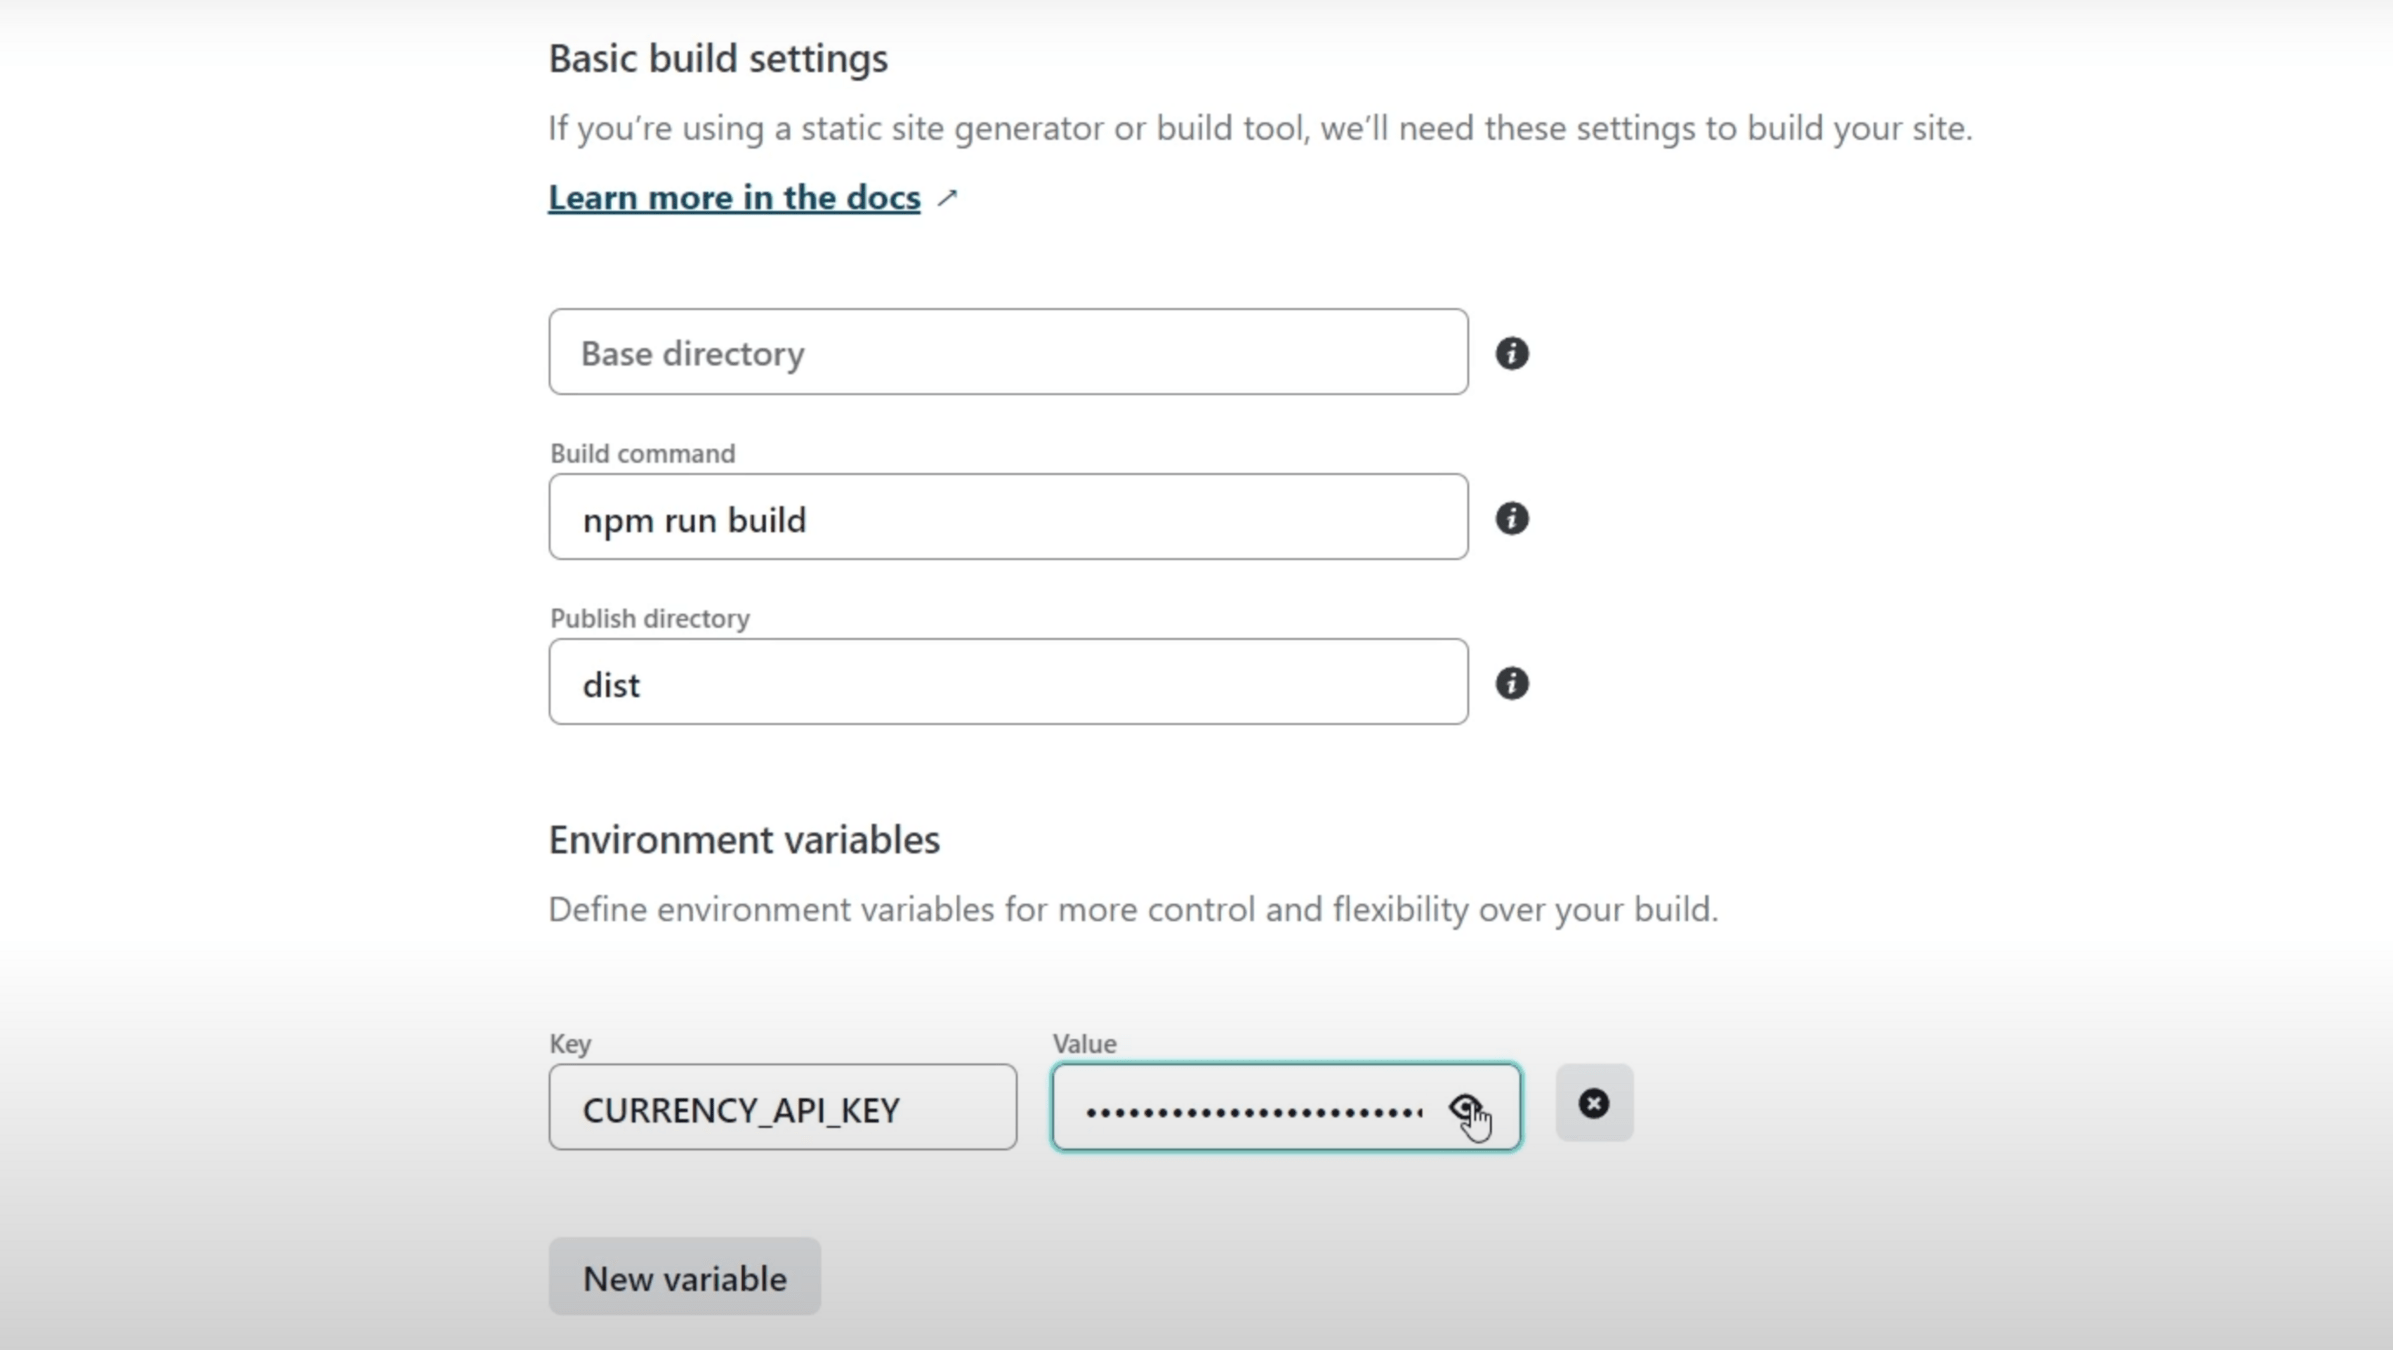Select the CURRENCY_API_KEY key field

coord(782,1108)
